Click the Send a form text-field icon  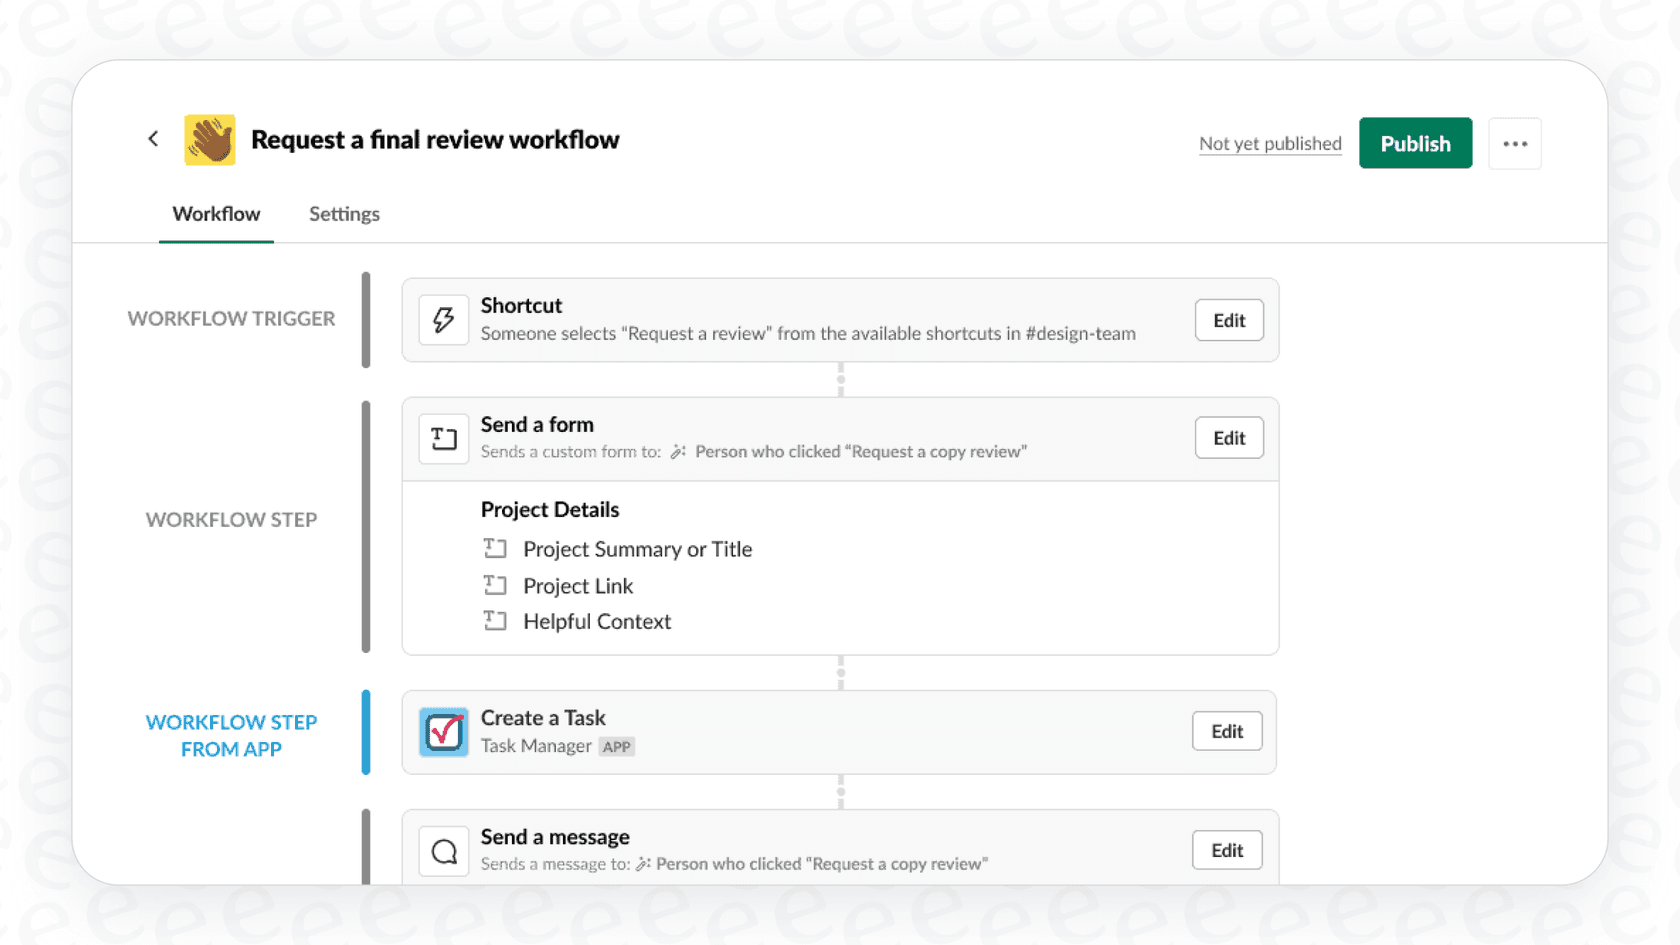tap(443, 437)
